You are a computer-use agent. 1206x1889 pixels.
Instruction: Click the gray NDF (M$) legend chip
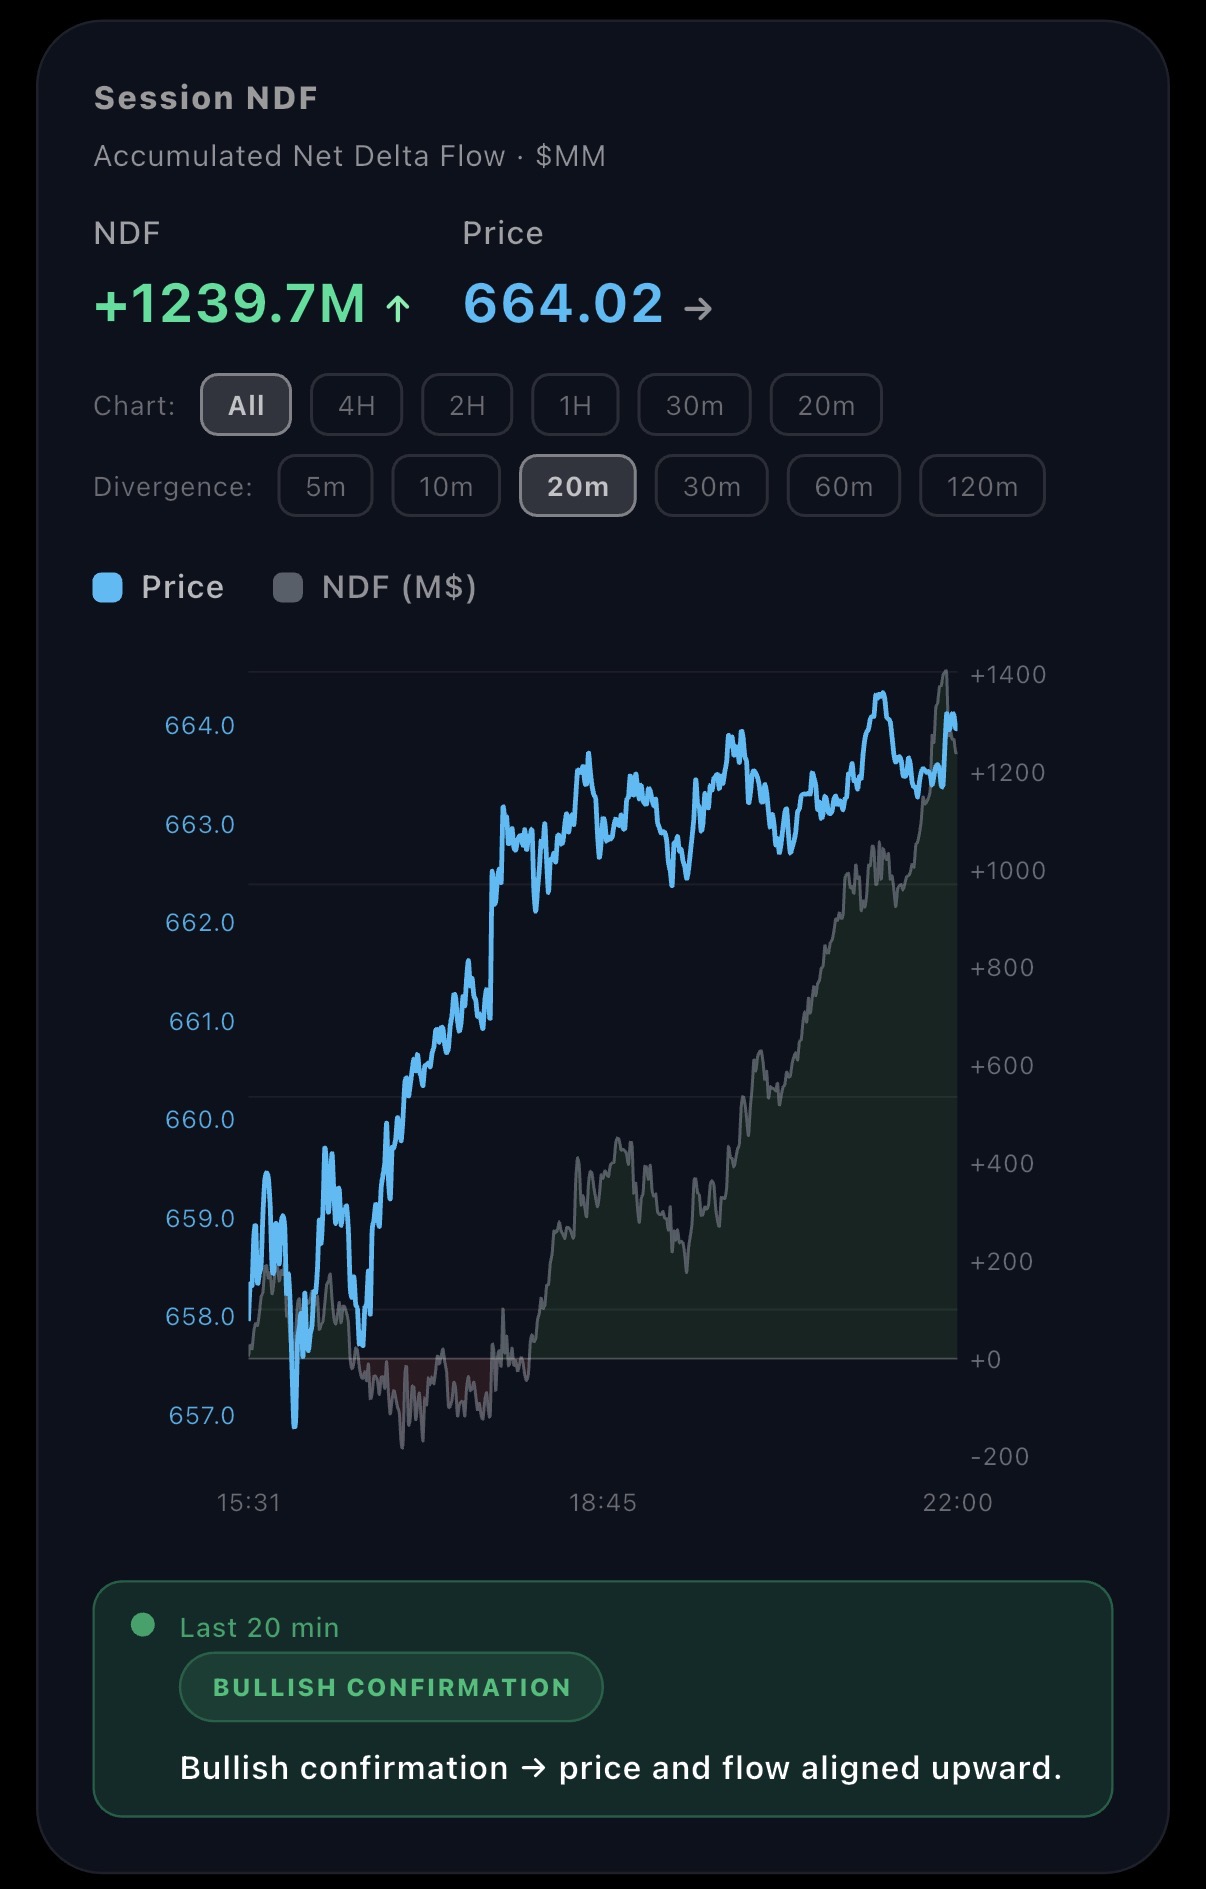[x=287, y=587]
